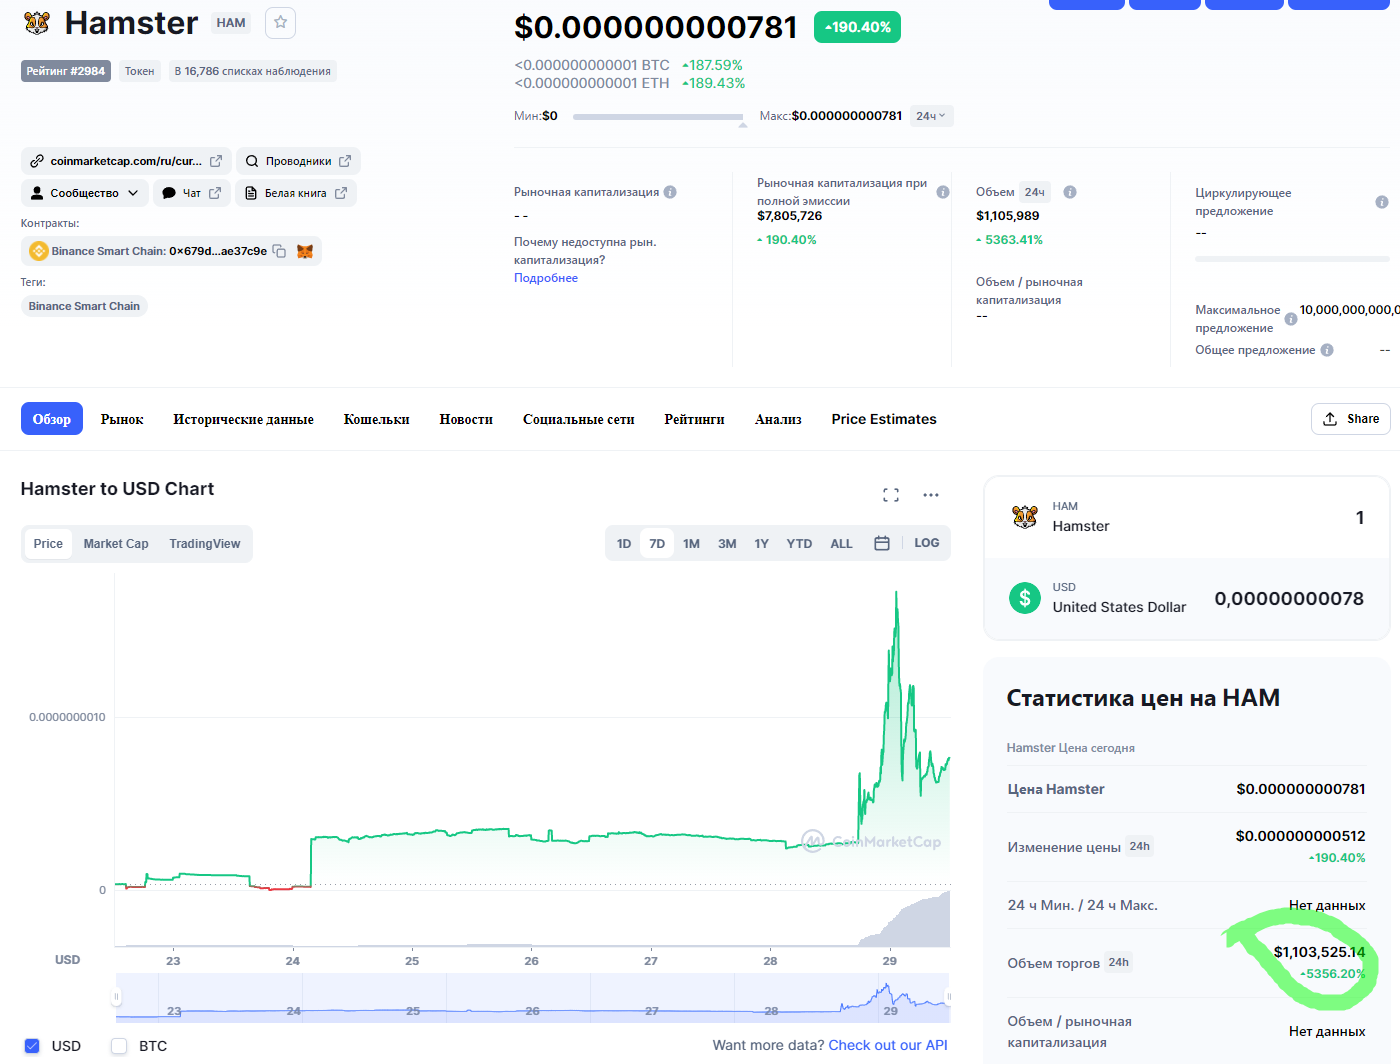The width and height of the screenshot is (1400, 1064).
Task: Select the Market Cap chart tab
Action: pyautogui.click(x=116, y=544)
